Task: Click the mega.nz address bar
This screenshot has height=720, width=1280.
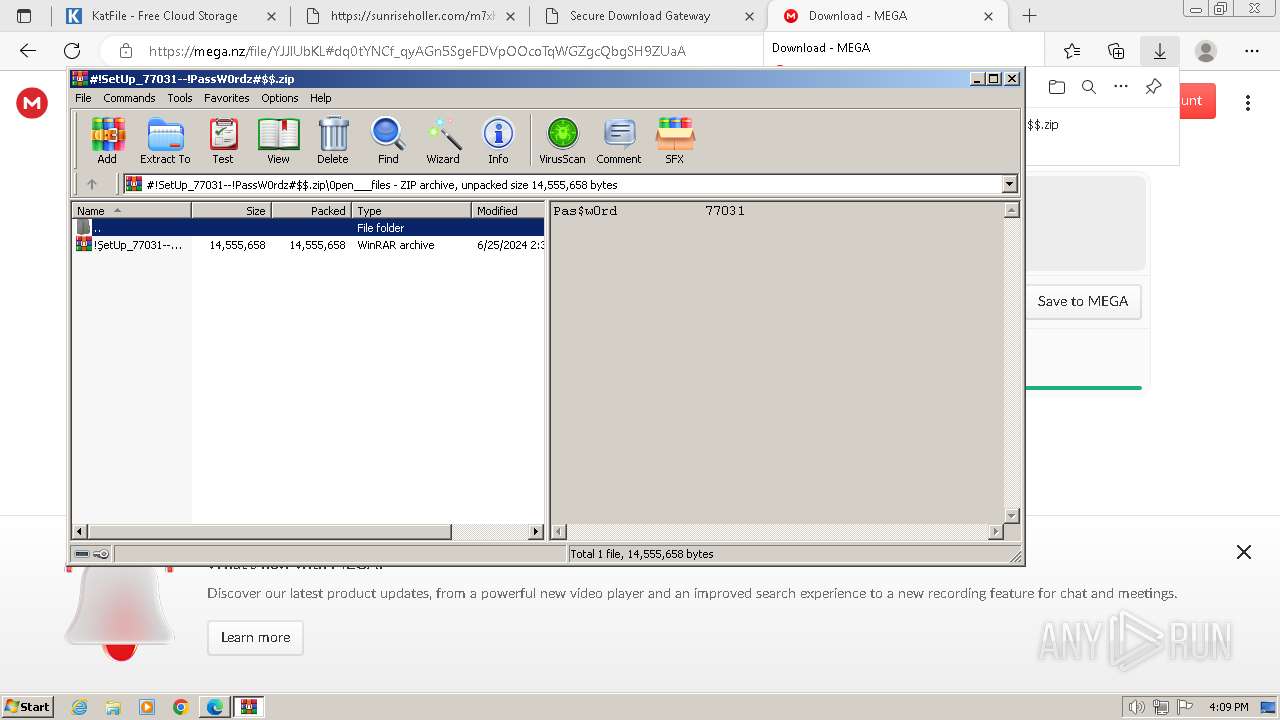Action: 417,51
